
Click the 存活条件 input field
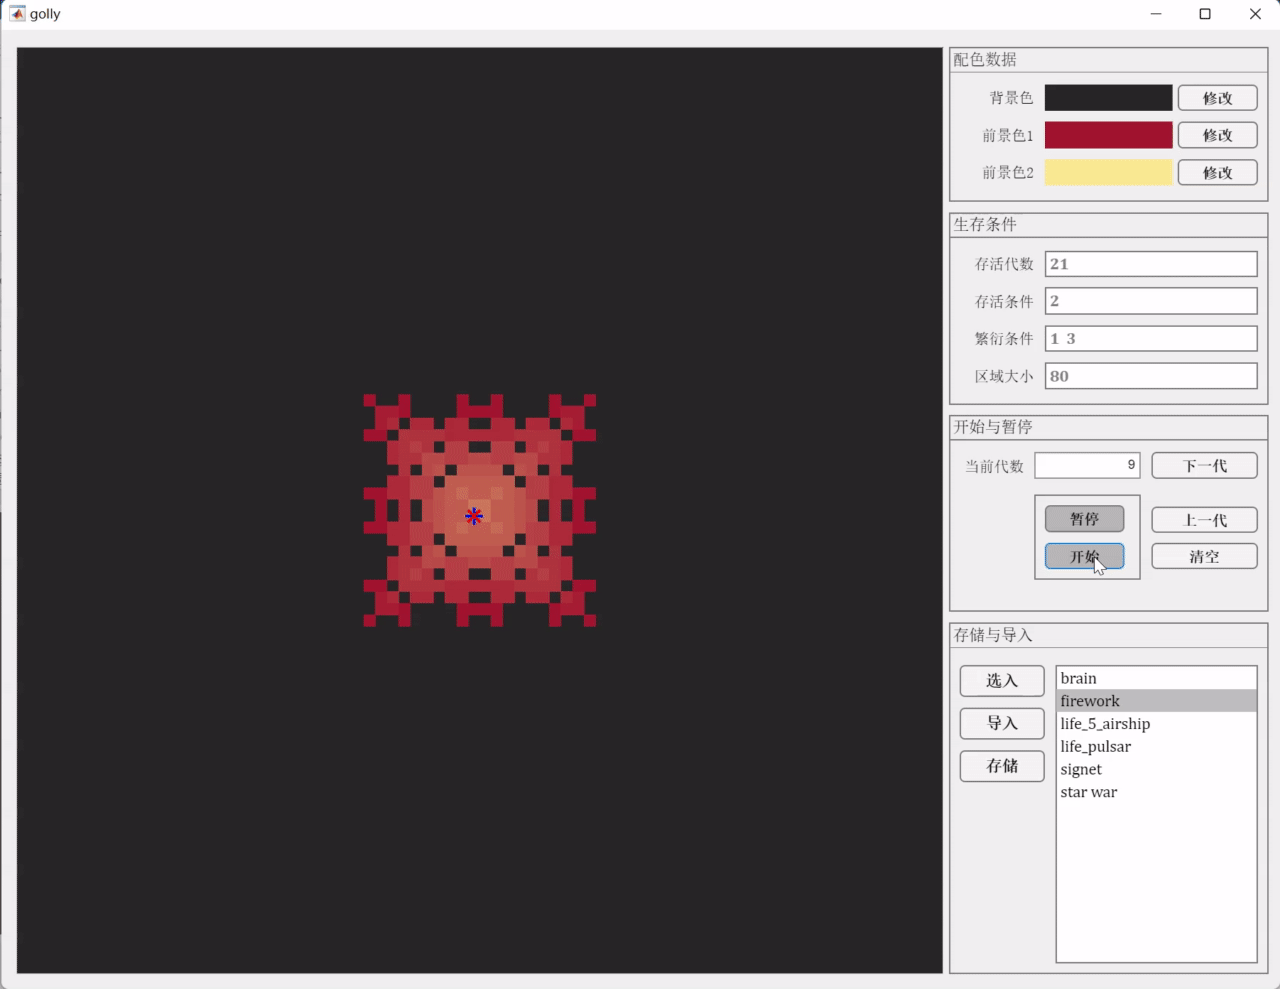(1151, 301)
